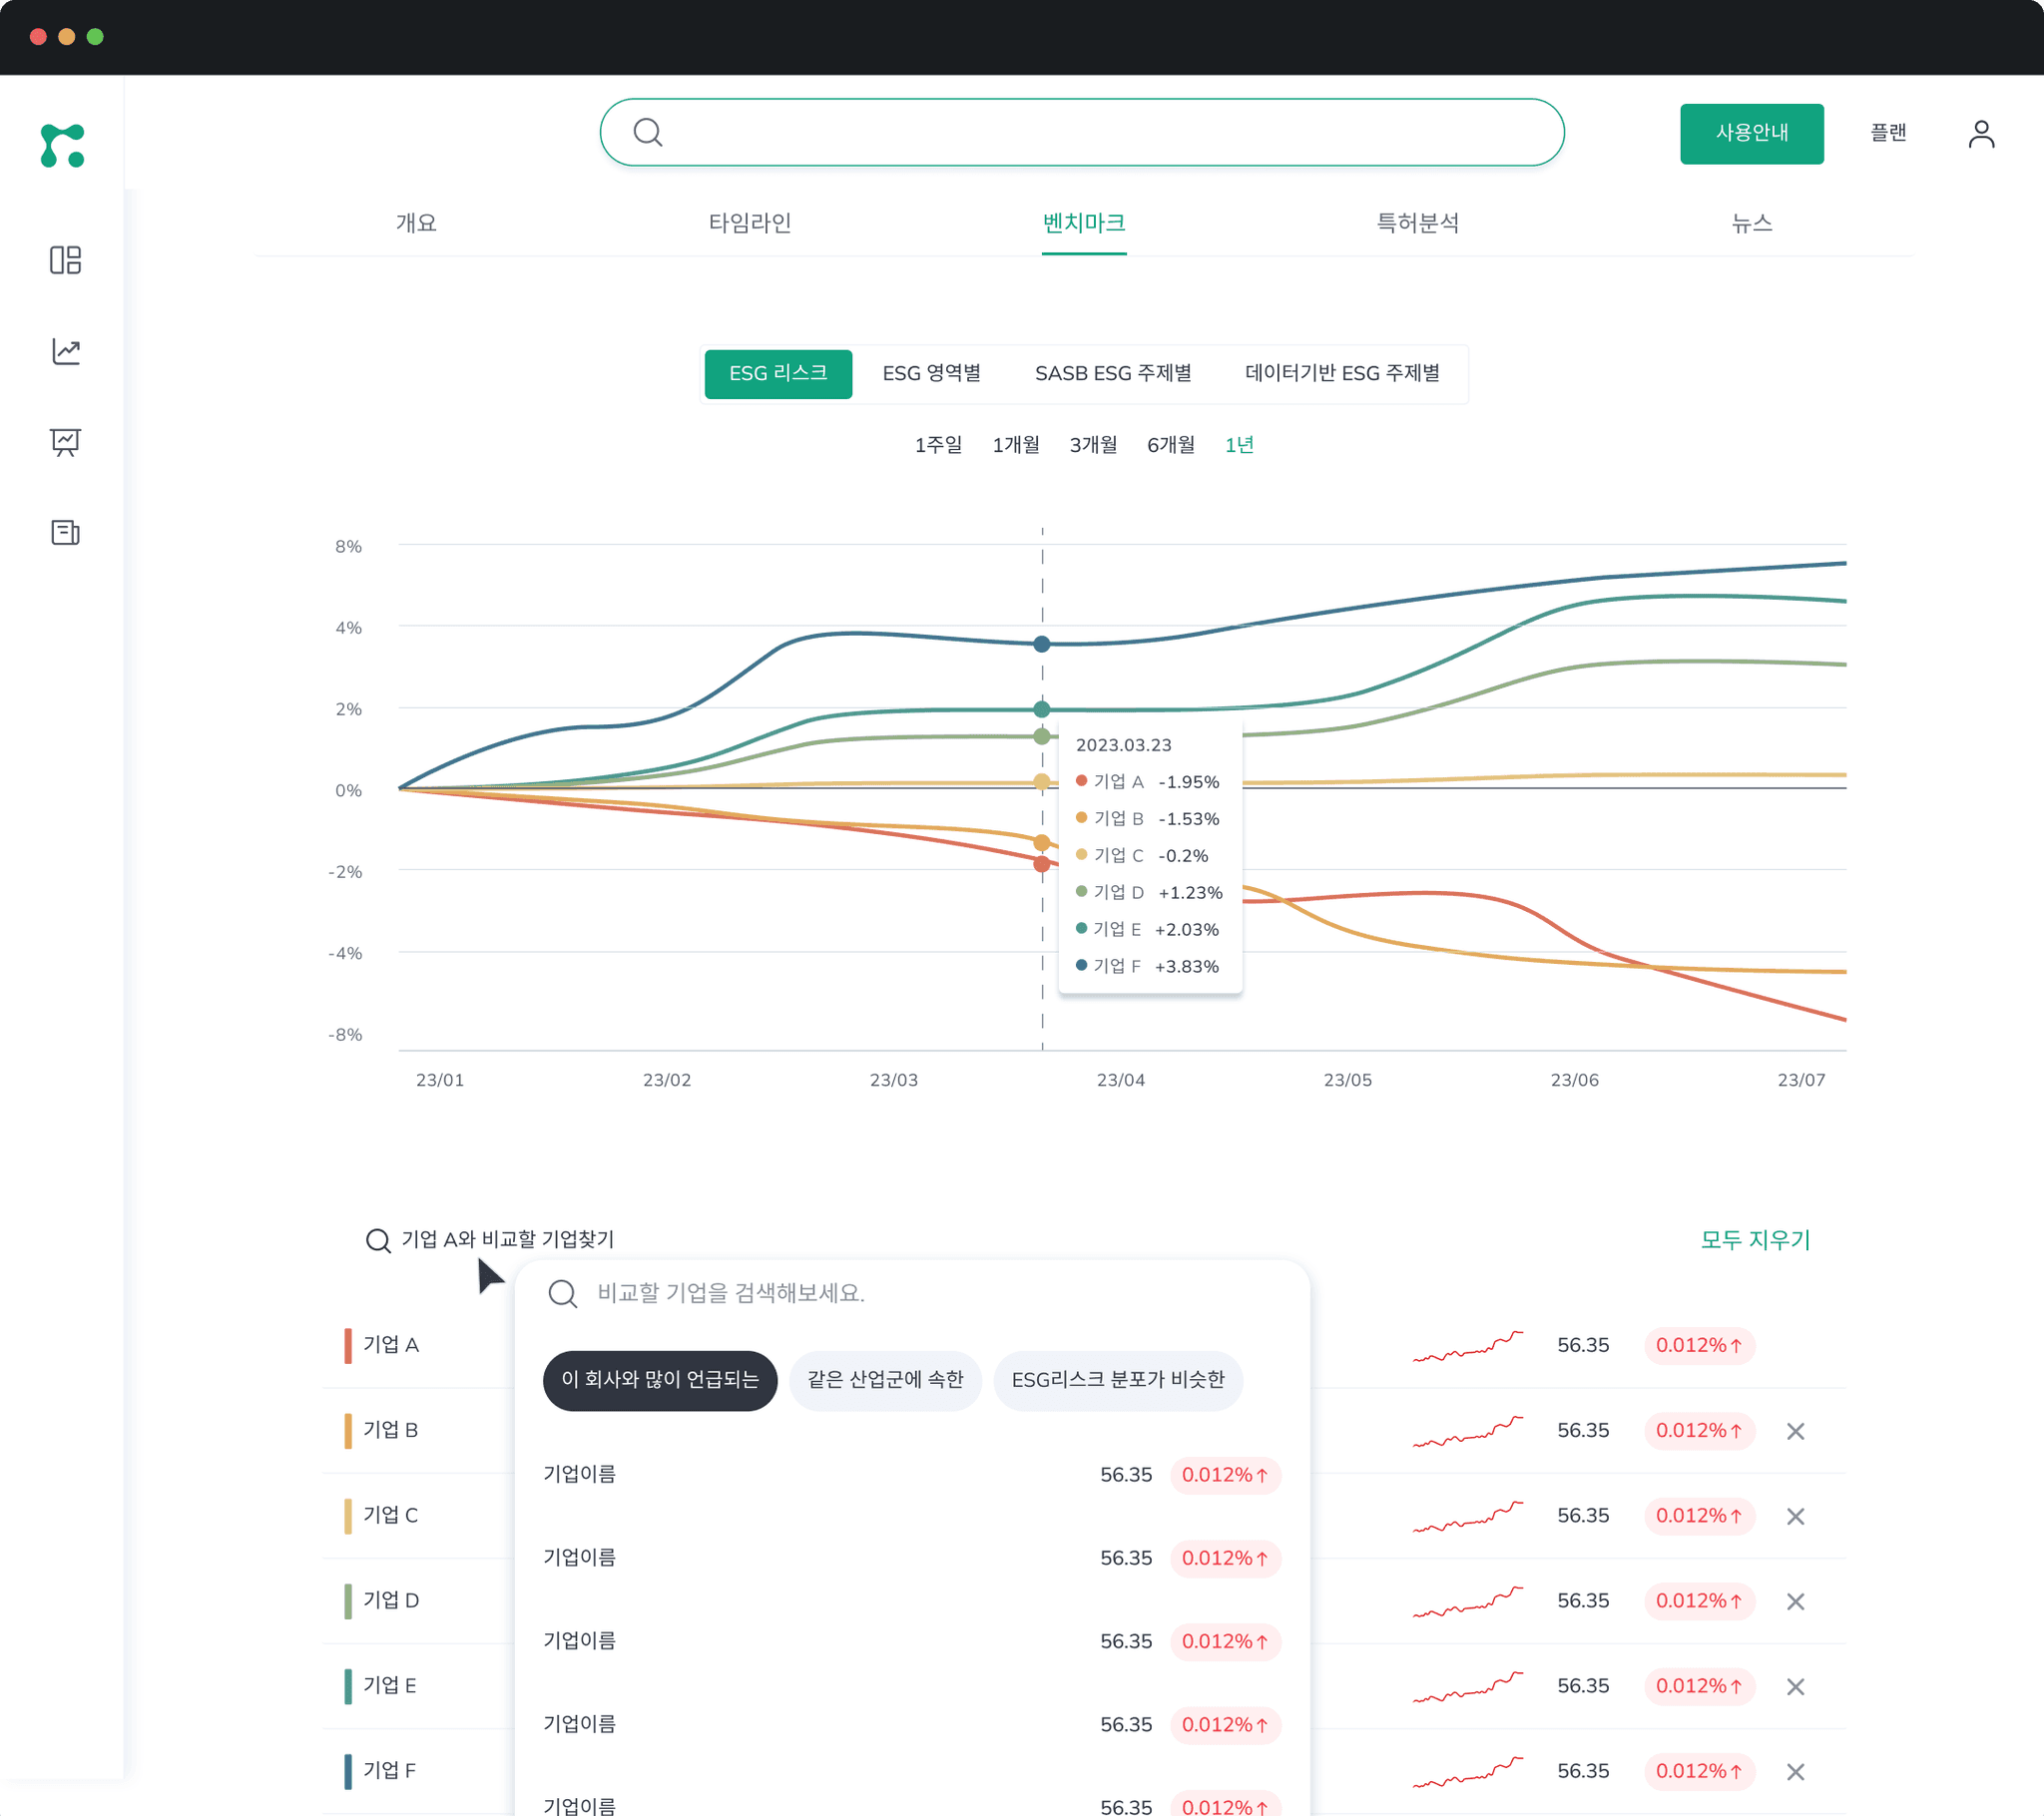Screen dimensions: 2044x1816
Task: Click the 모두 지우기 link
Action: pyautogui.click(x=1755, y=1240)
